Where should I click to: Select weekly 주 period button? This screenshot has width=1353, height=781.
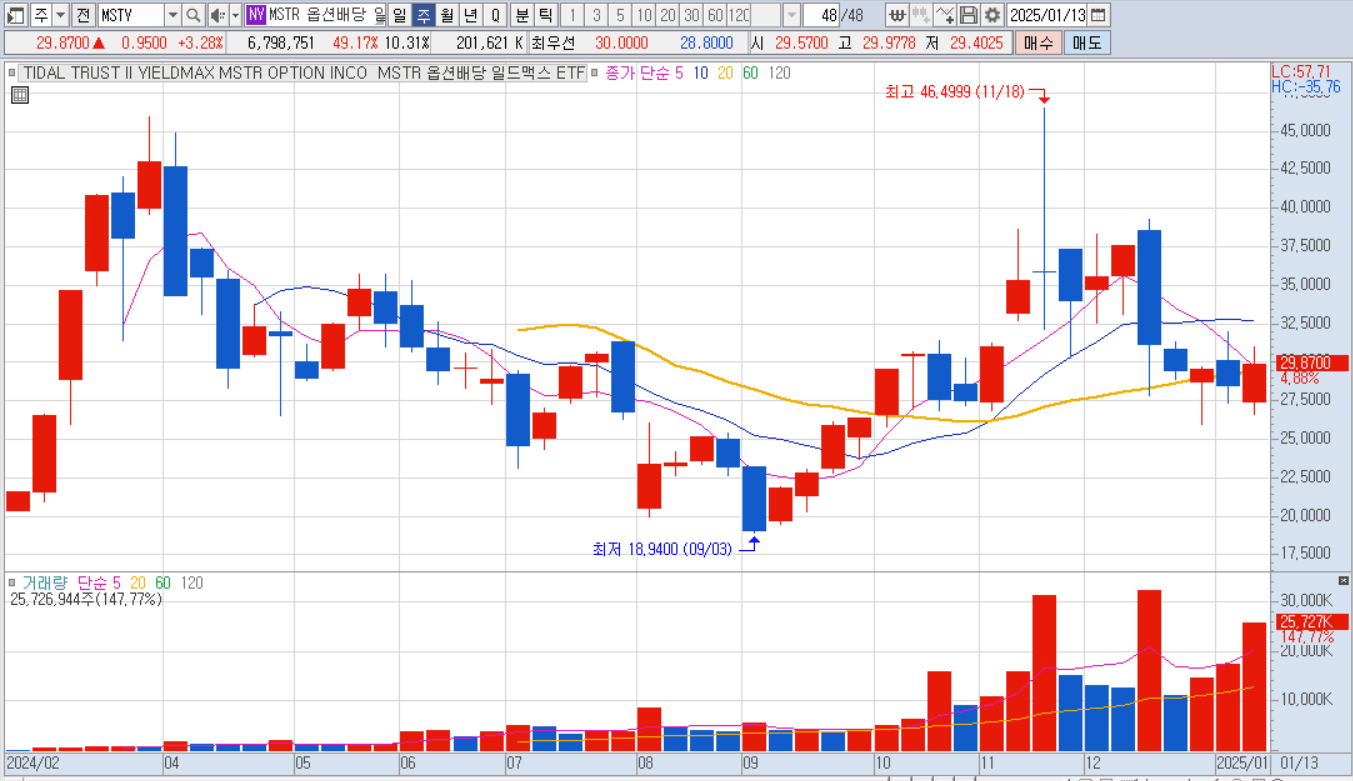(x=423, y=15)
